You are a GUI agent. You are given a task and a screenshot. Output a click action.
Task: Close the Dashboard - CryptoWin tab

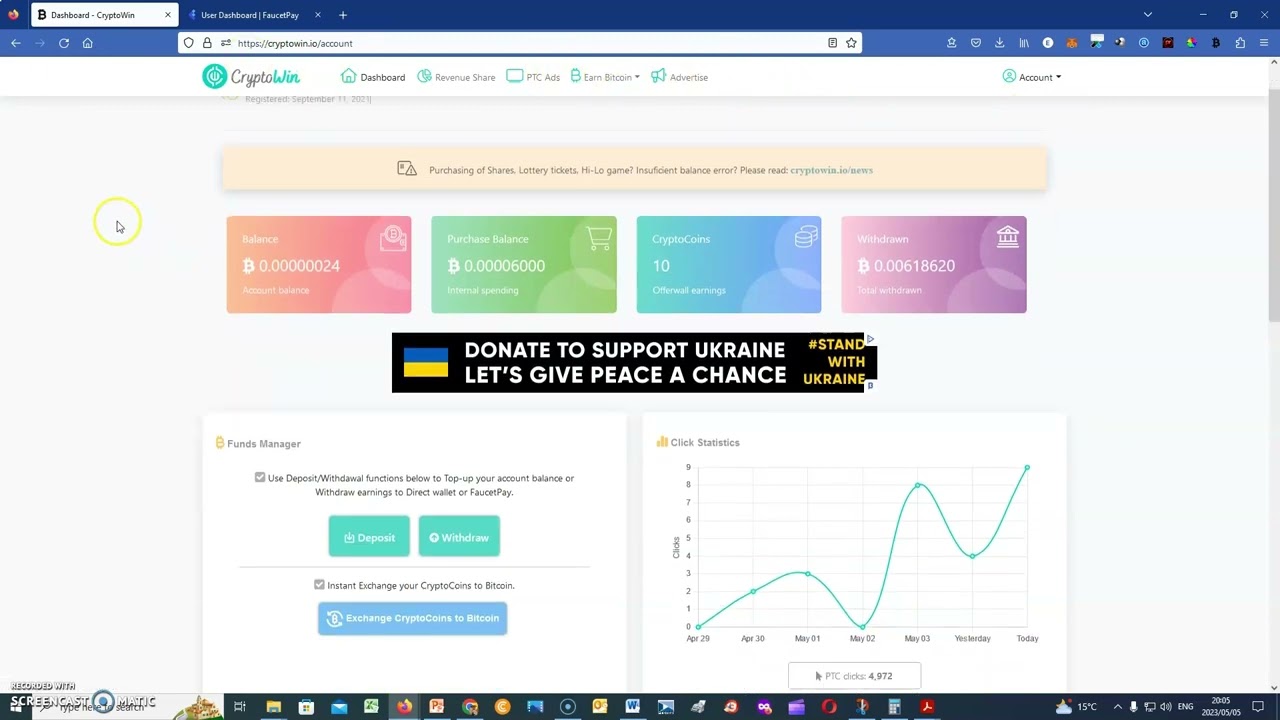pos(167,15)
